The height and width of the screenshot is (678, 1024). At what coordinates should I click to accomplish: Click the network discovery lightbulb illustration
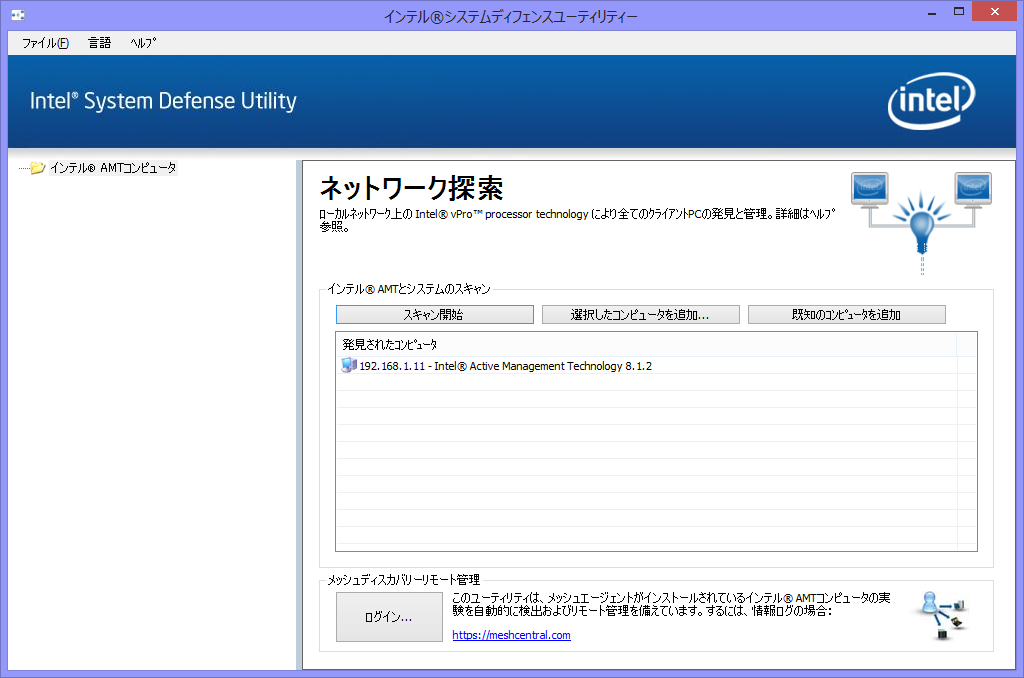coord(921,223)
